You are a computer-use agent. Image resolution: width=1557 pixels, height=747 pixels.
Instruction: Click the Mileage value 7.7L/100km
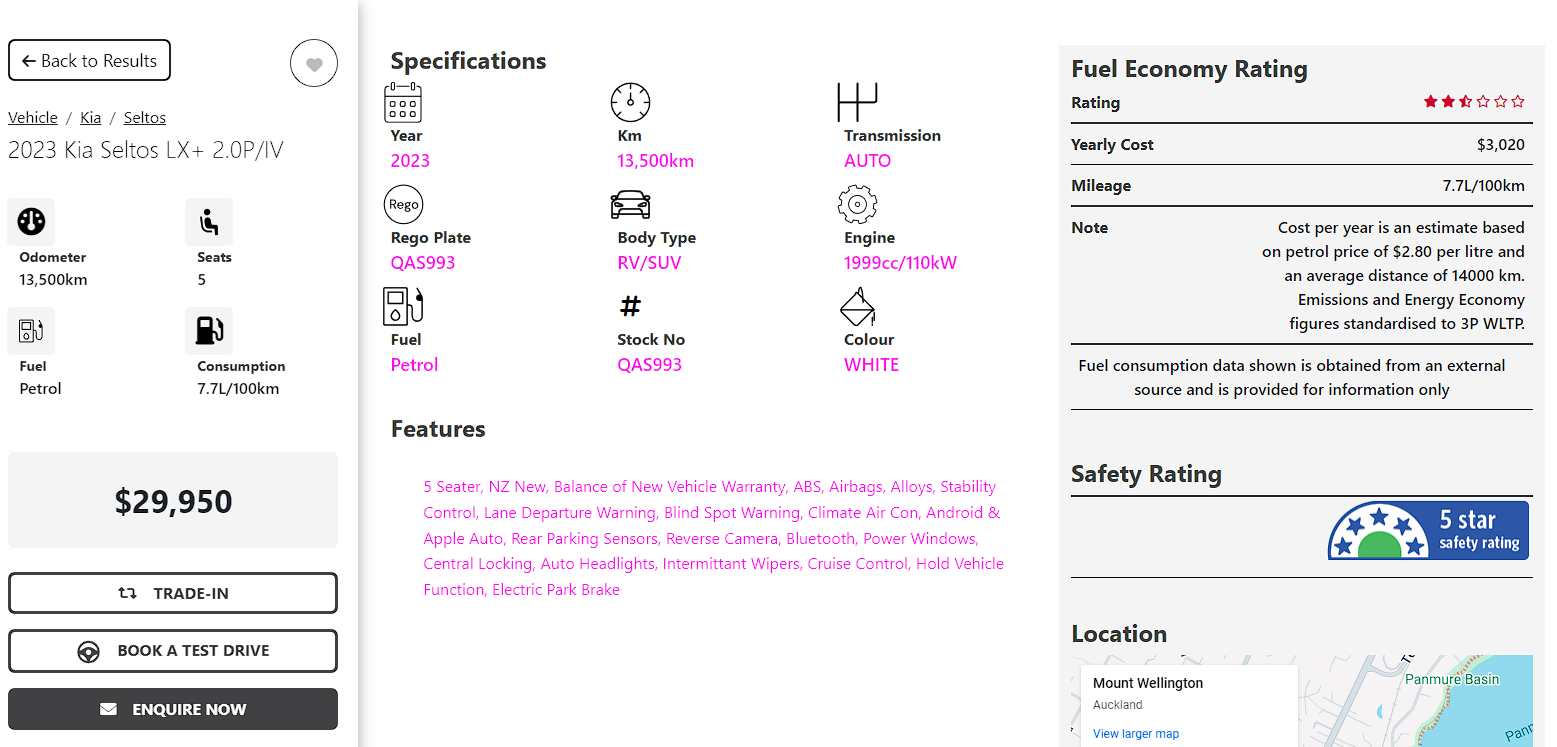coord(1483,186)
